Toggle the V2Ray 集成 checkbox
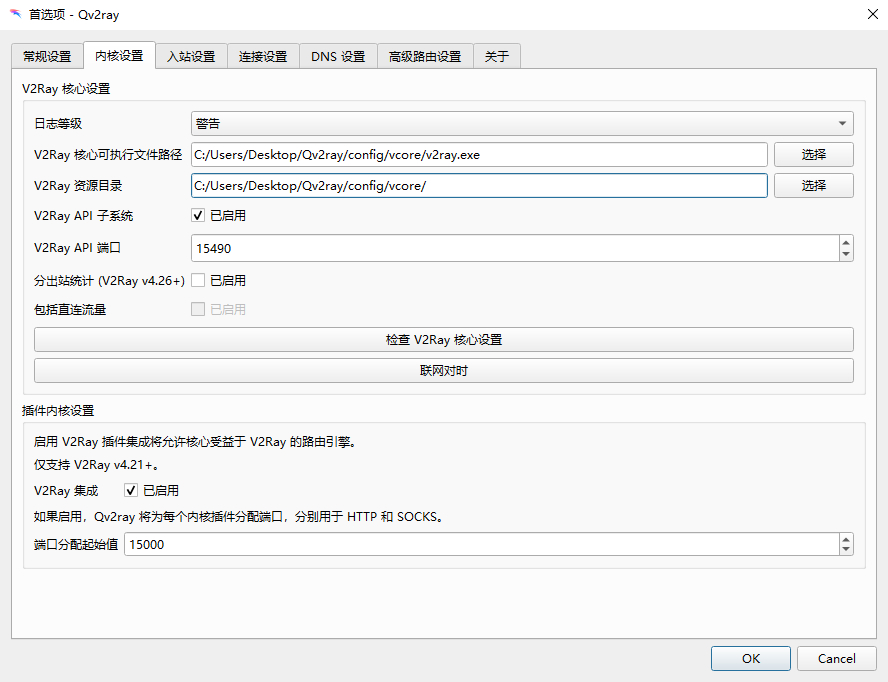888x682 pixels. coord(131,491)
